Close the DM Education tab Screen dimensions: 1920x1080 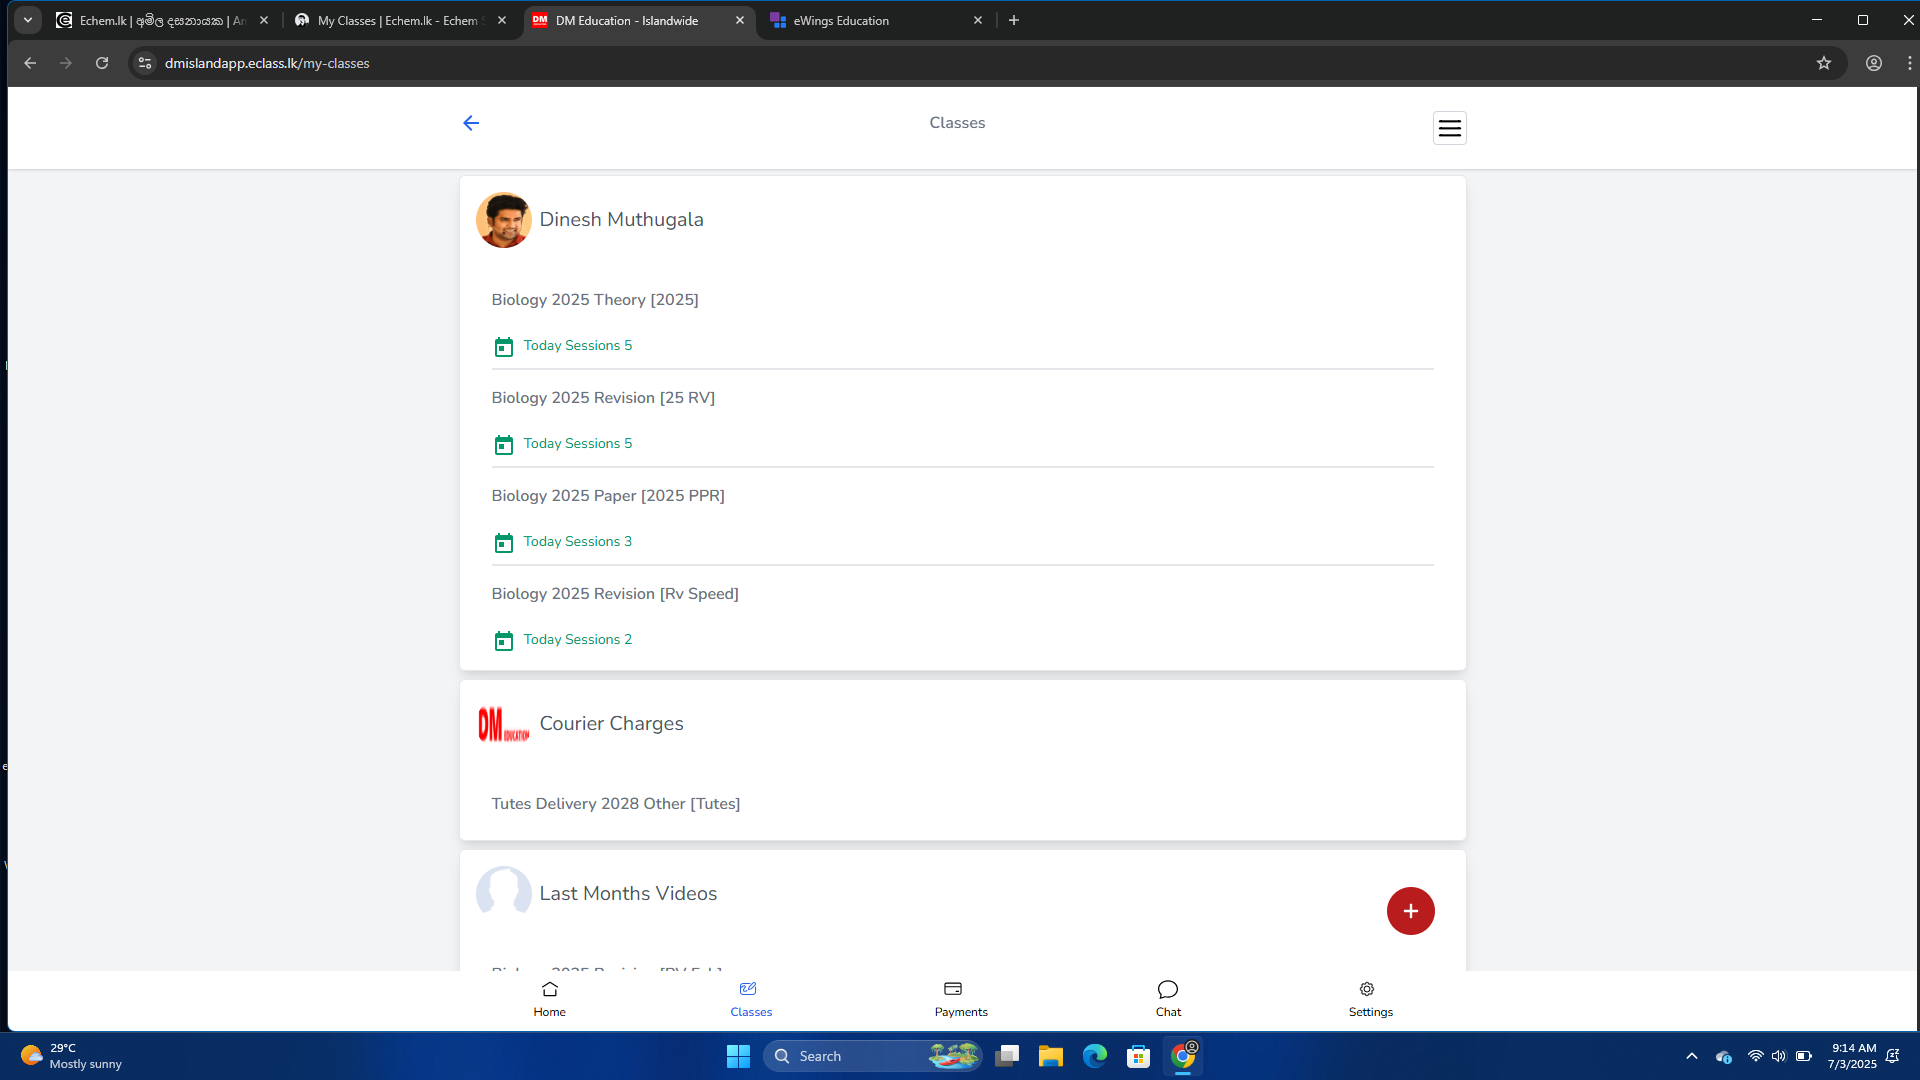pos(740,20)
